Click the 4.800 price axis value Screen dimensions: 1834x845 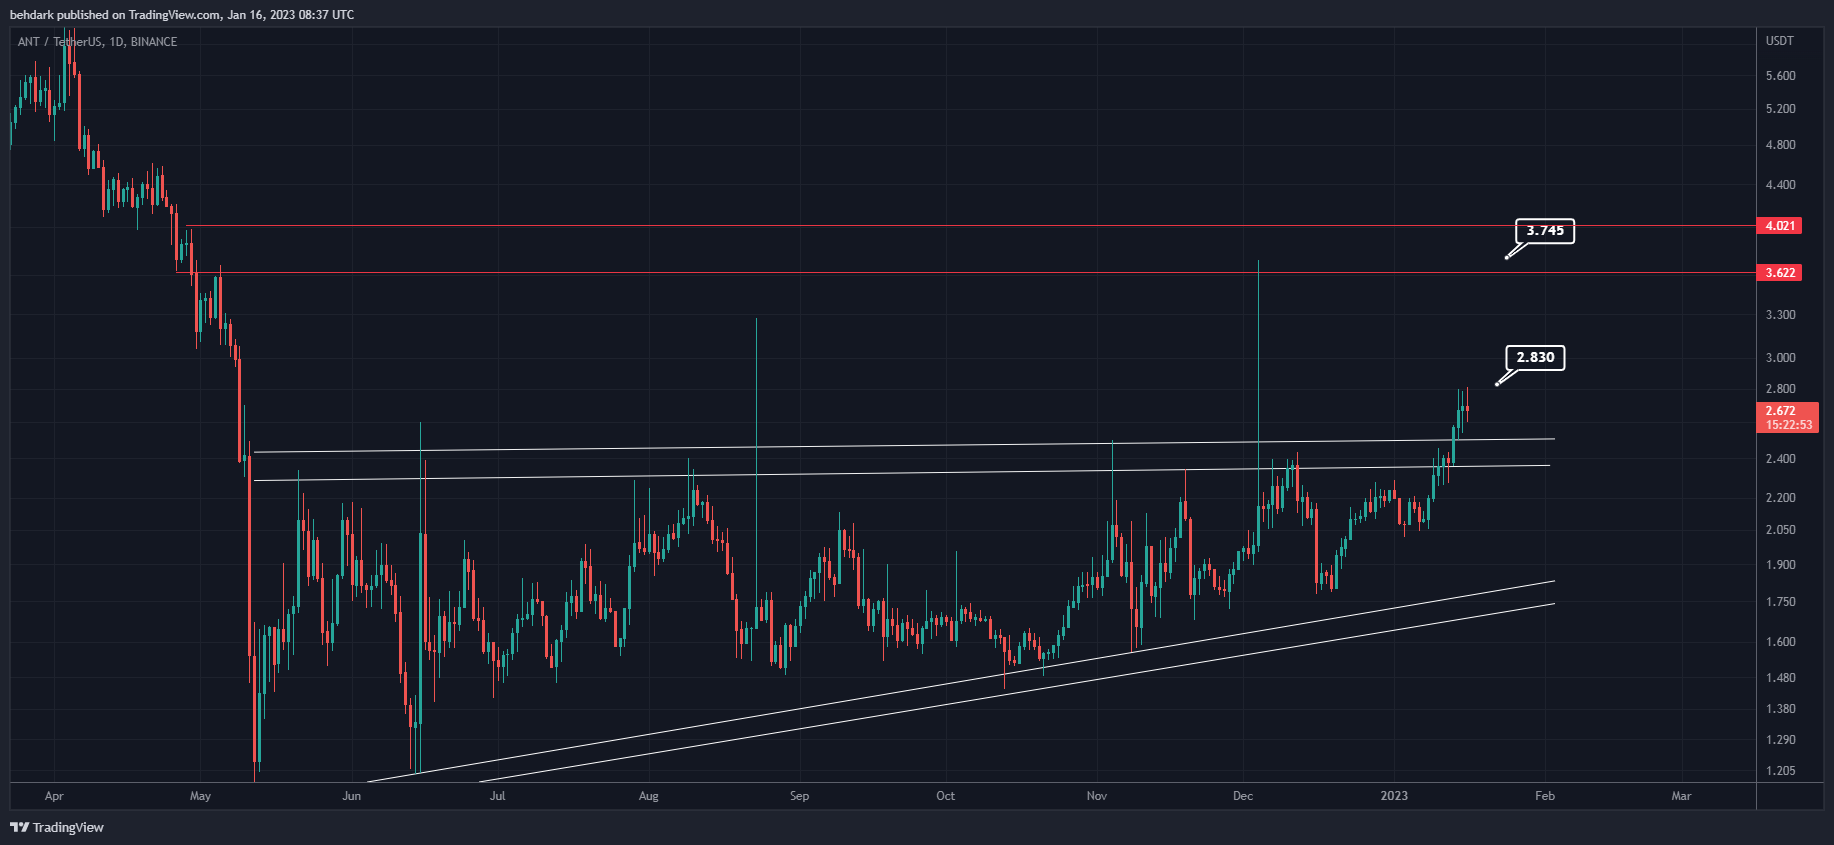click(x=1780, y=145)
